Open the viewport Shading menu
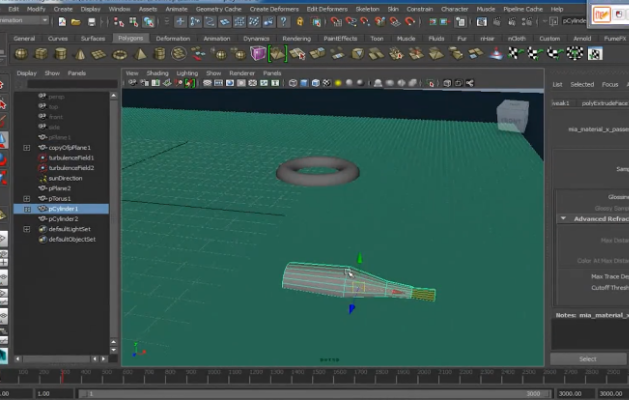629x400 pixels. [158, 73]
